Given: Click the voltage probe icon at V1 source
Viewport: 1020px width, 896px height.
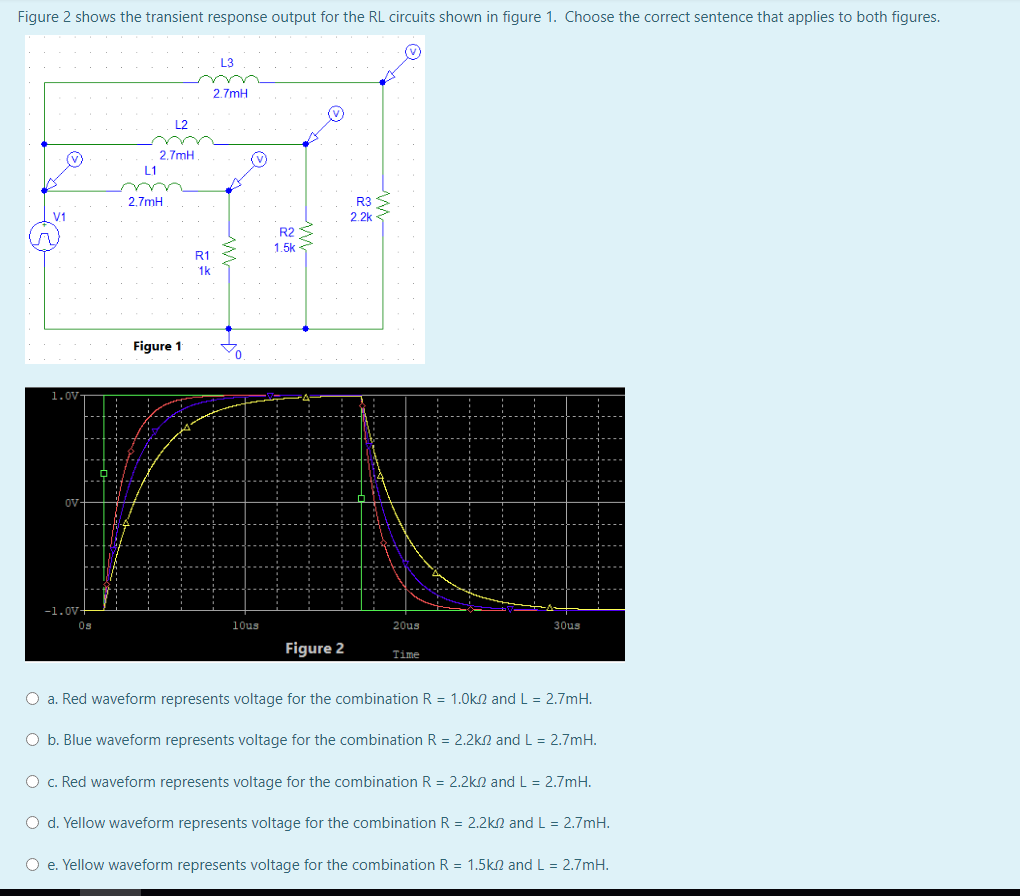Looking at the screenshot, I should [74, 157].
